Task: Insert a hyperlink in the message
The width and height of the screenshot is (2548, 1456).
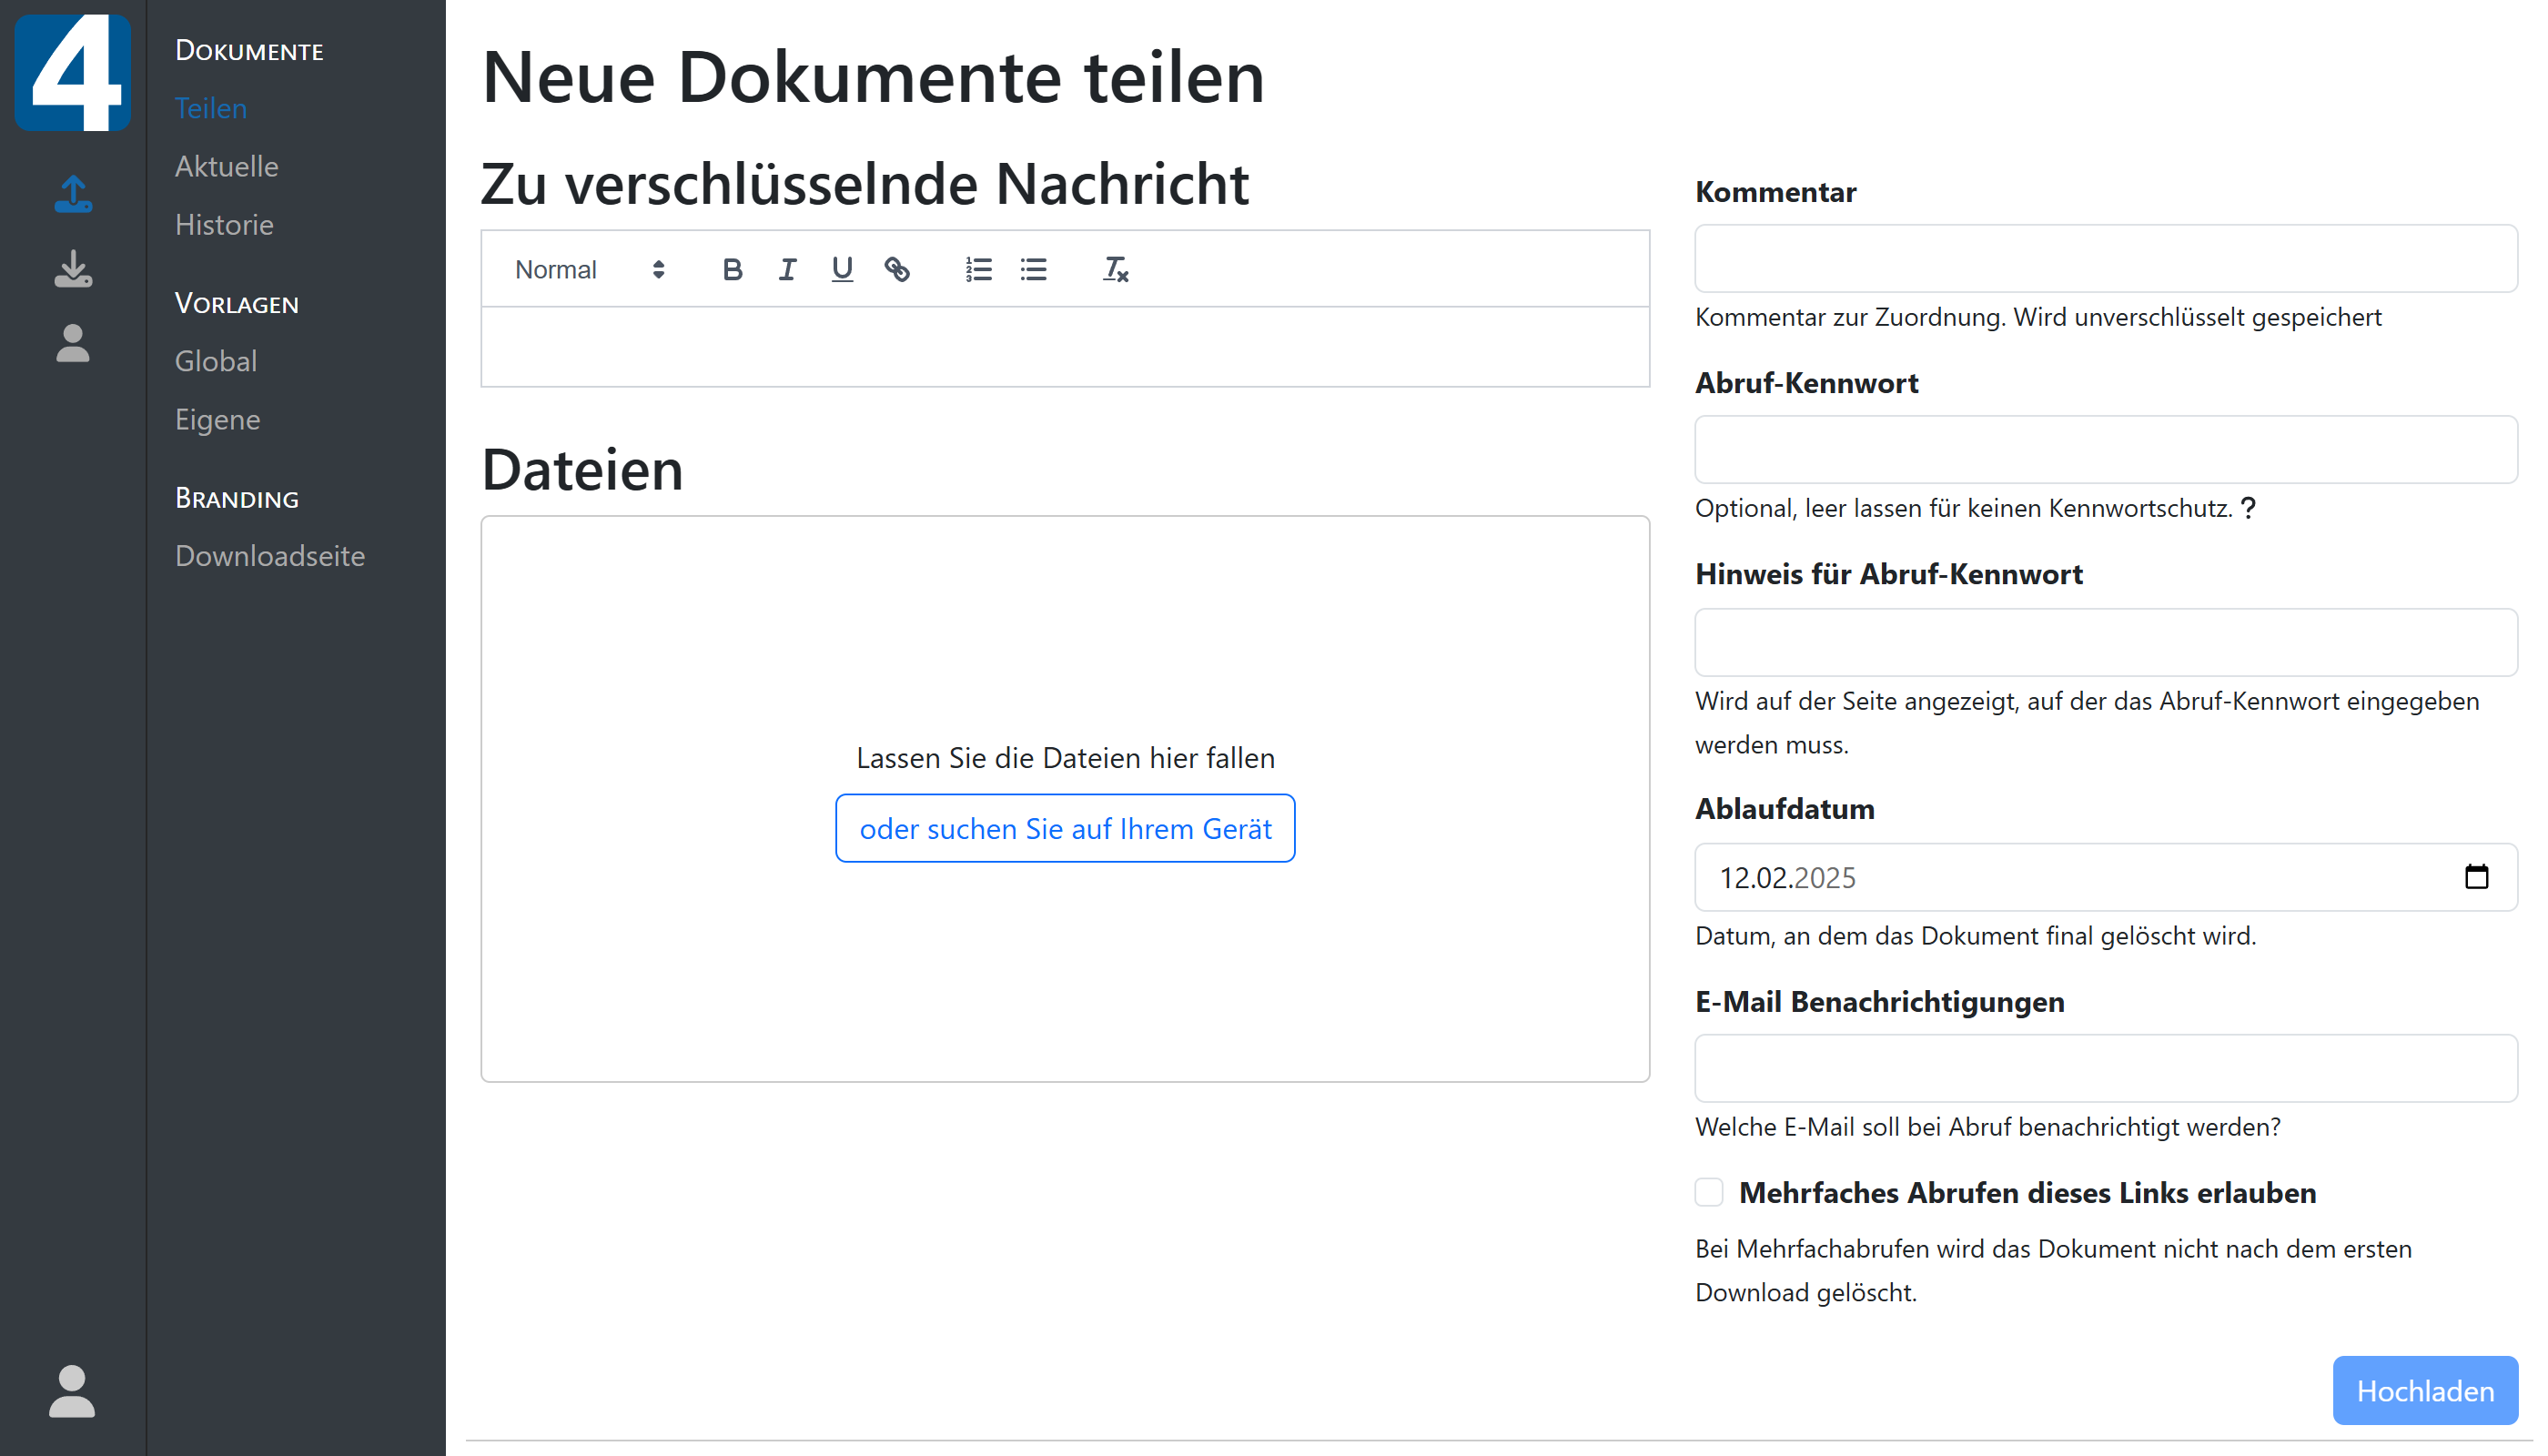Action: click(x=897, y=269)
